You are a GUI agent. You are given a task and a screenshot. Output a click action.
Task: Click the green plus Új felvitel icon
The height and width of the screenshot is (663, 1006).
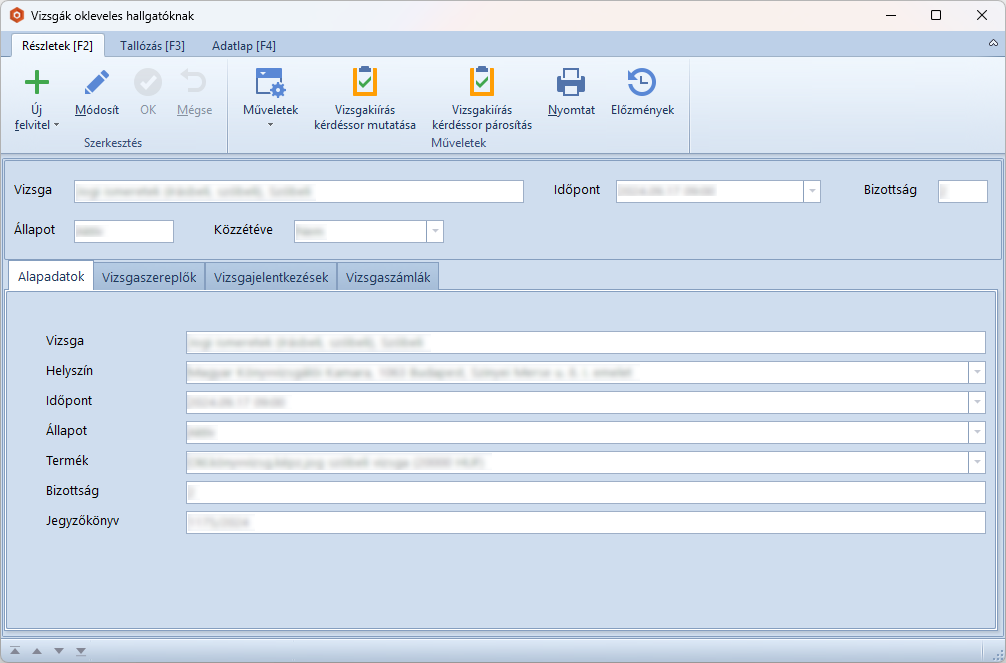37,83
